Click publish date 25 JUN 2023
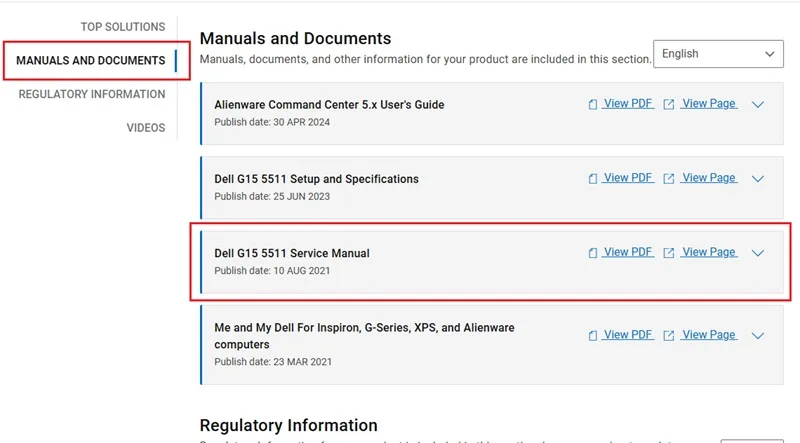The image size is (800, 443). (272, 196)
